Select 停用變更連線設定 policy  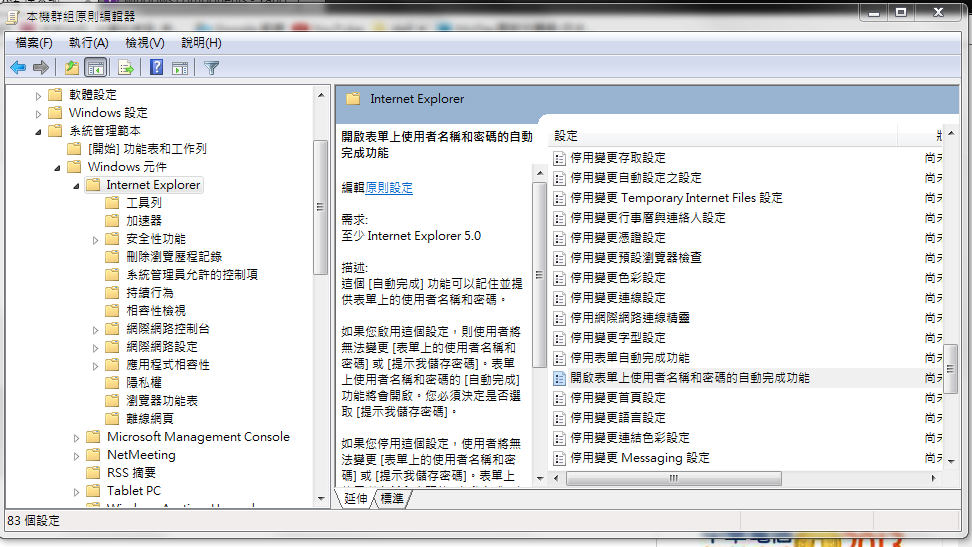(x=618, y=298)
